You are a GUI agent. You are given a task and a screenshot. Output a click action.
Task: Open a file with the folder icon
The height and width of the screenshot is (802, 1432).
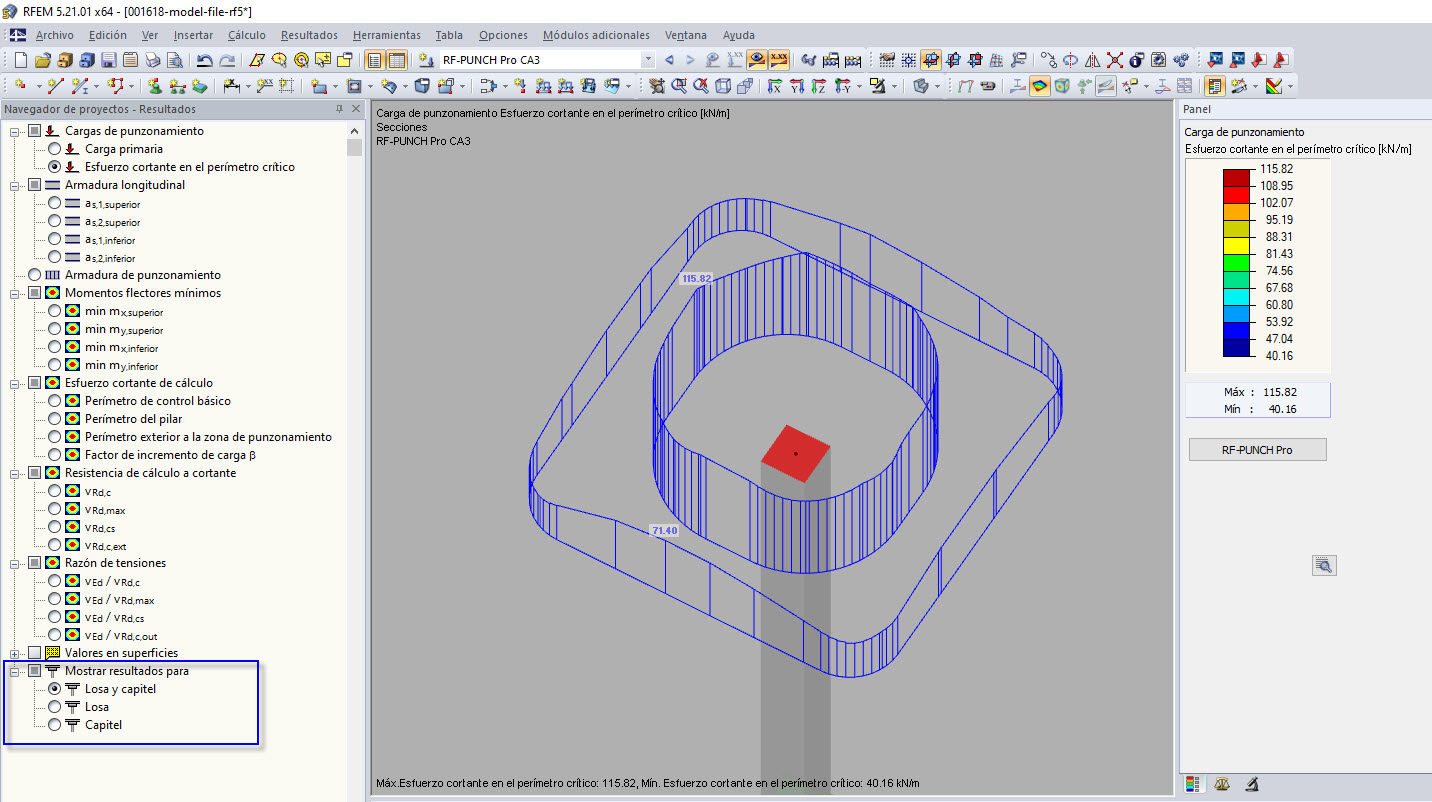coord(43,60)
